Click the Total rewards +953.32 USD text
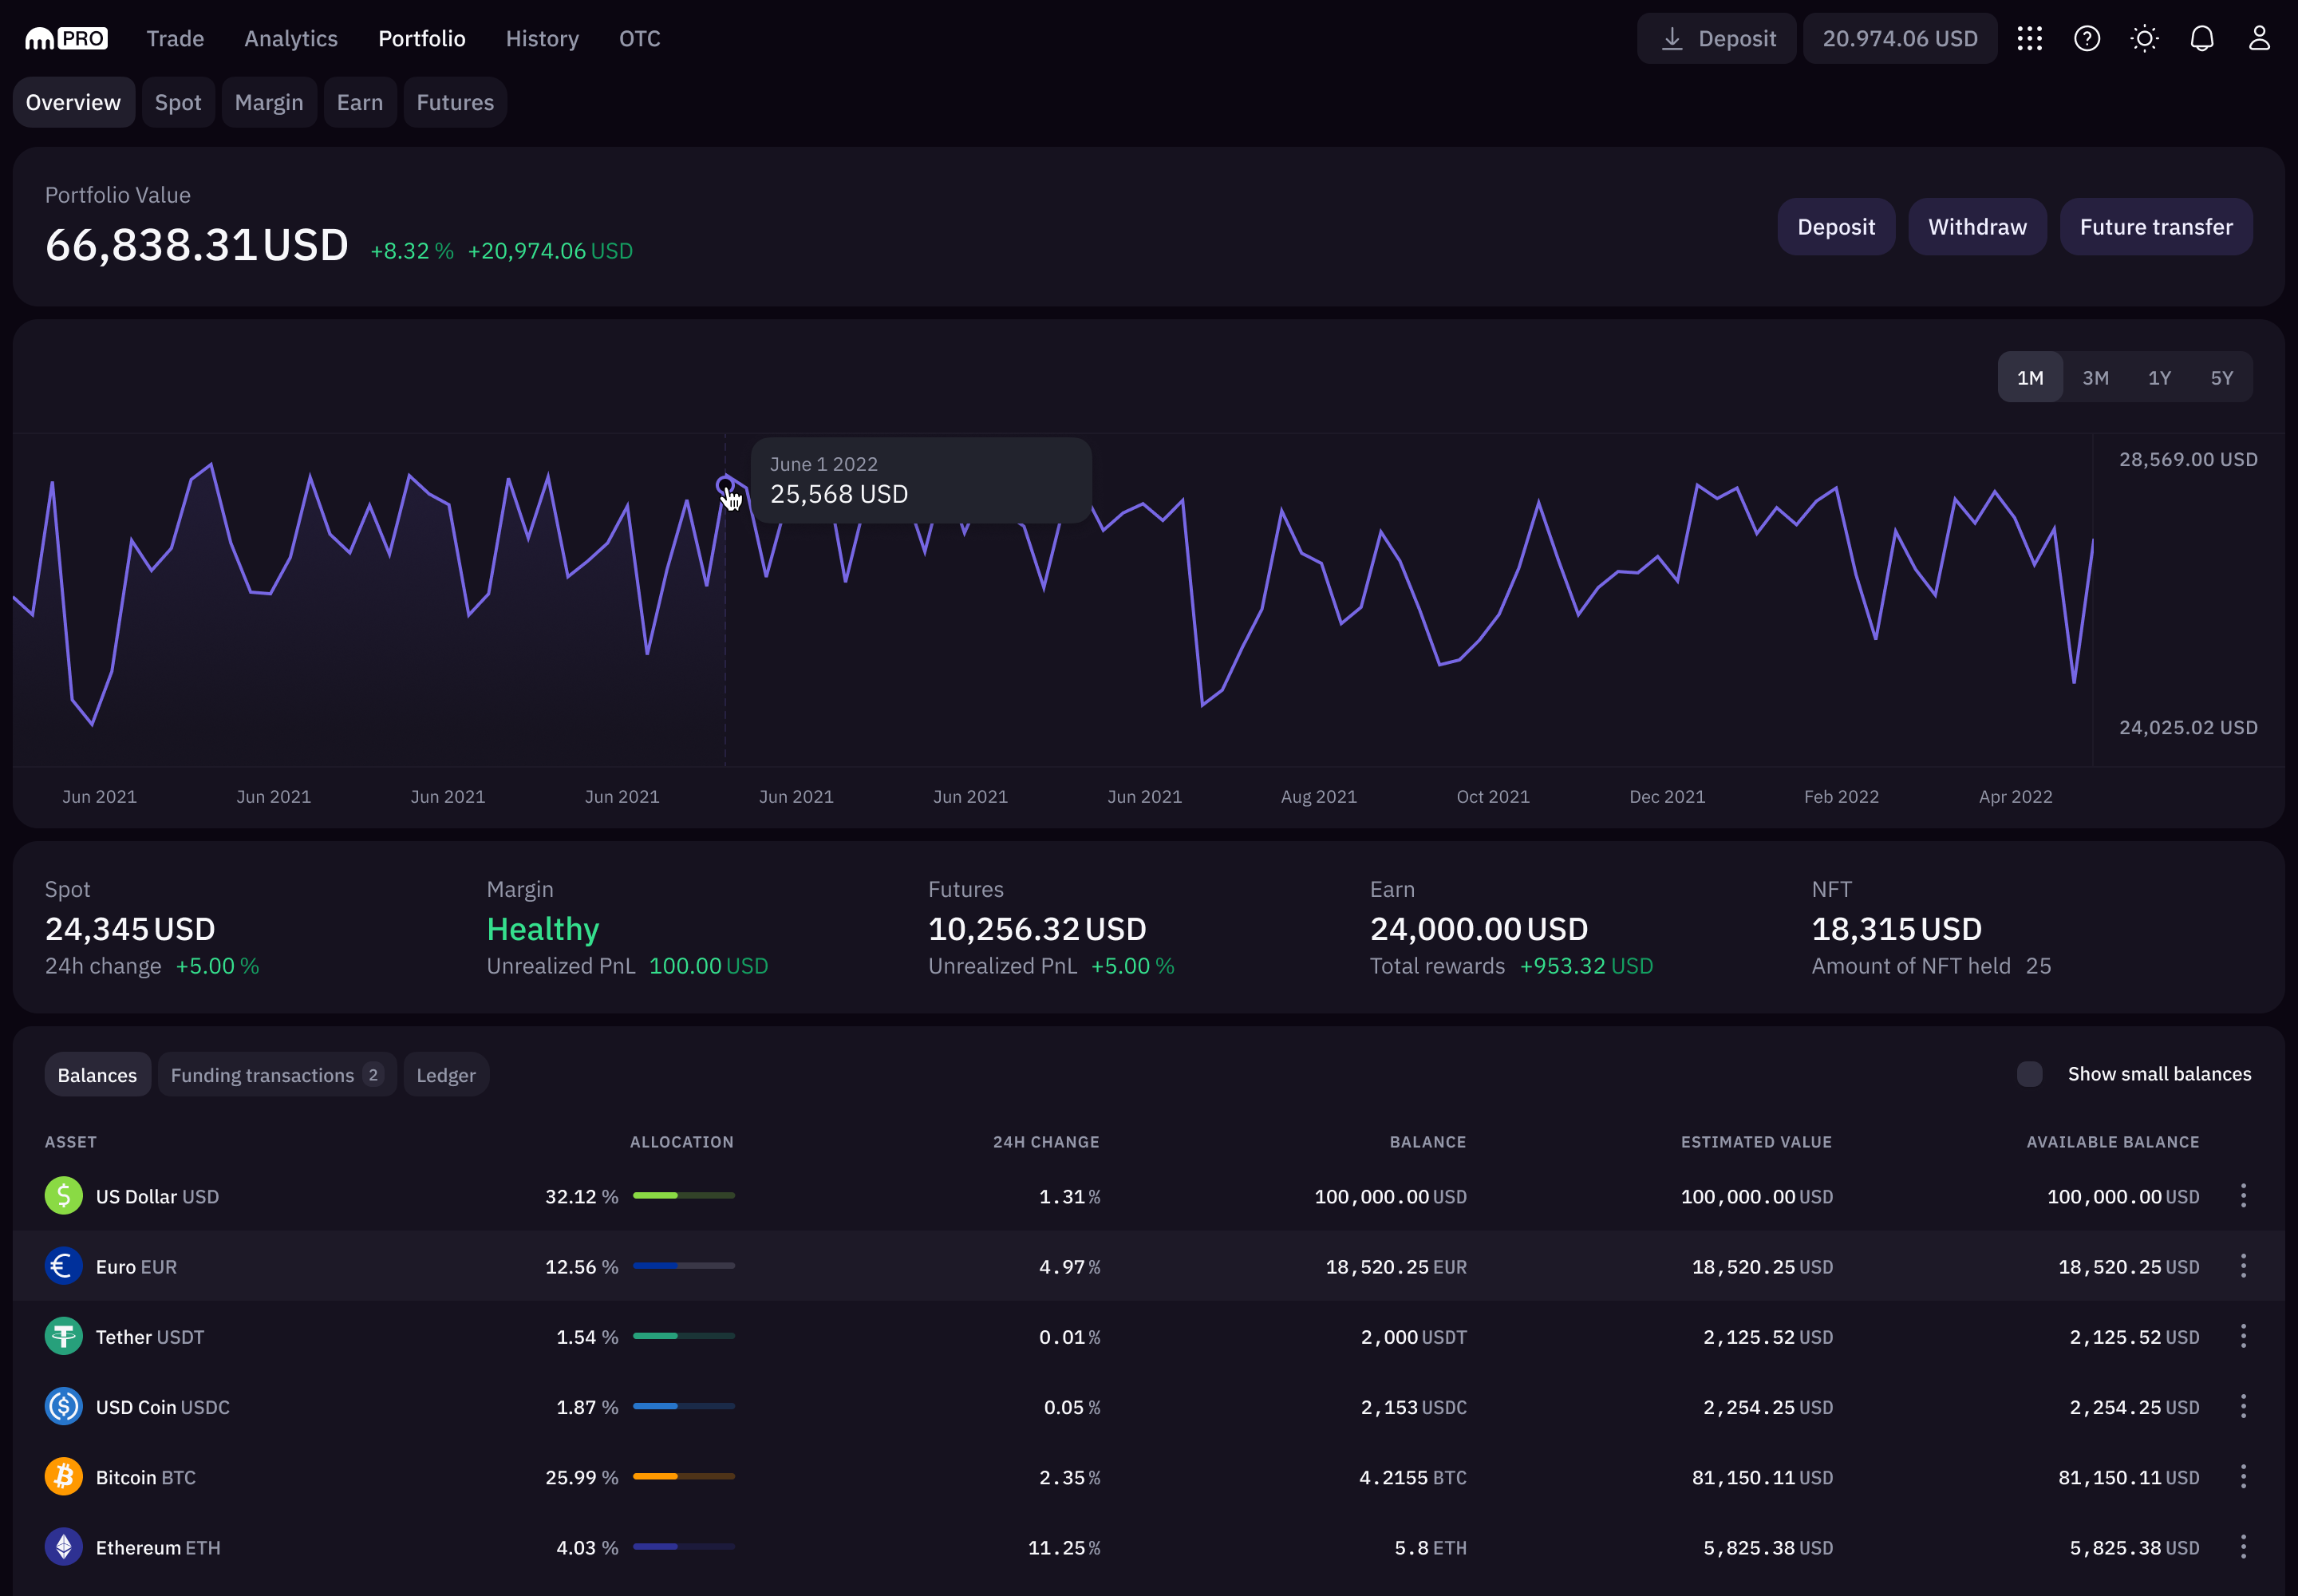Viewport: 2298px width, 1596px height. coord(1511,966)
